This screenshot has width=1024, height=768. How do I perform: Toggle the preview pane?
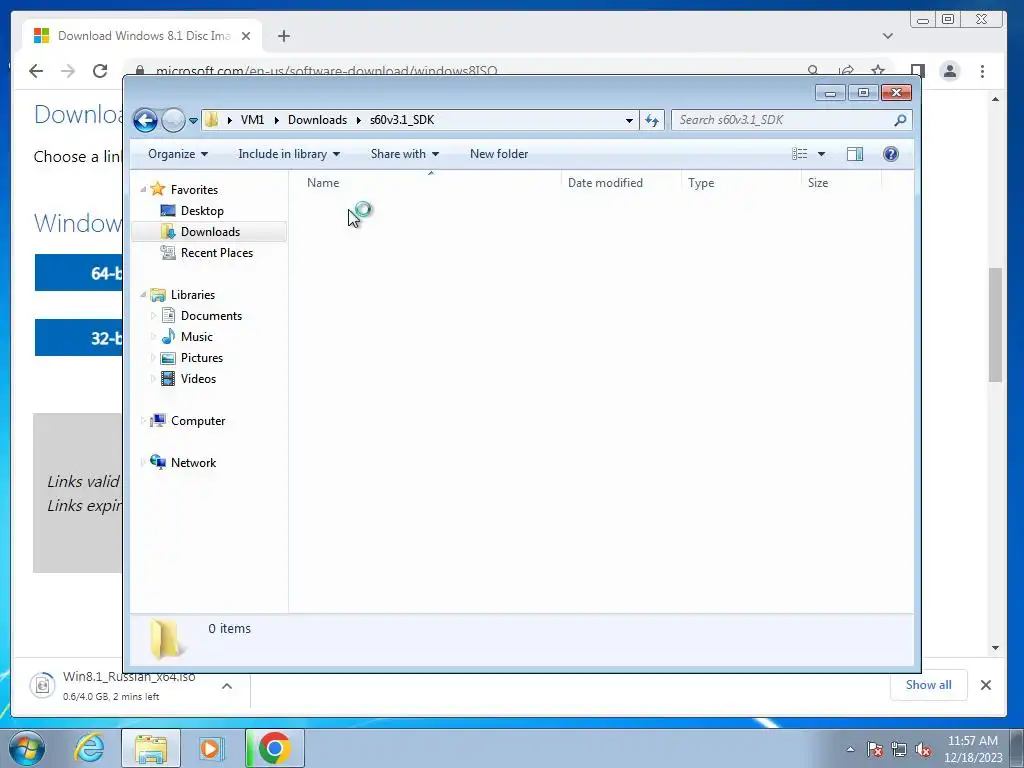coord(855,154)
